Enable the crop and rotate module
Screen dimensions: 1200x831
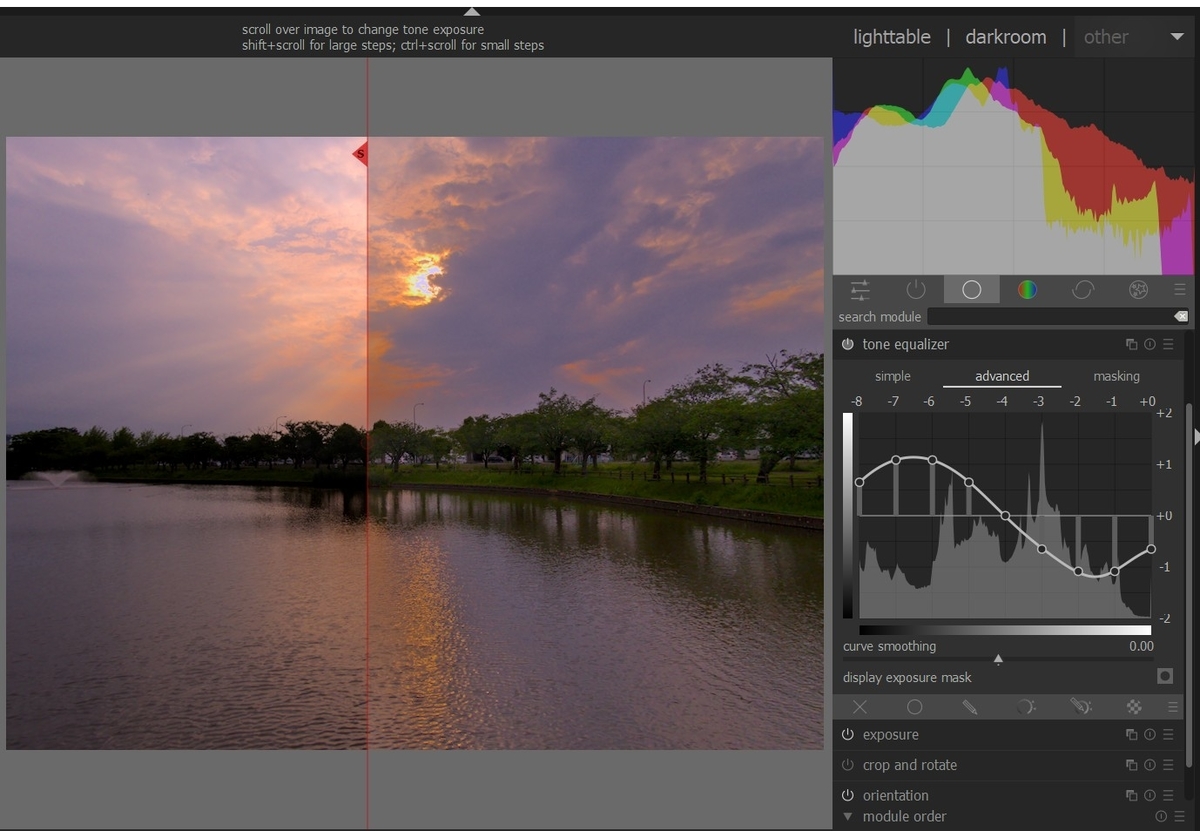click(x=847, y=765)
